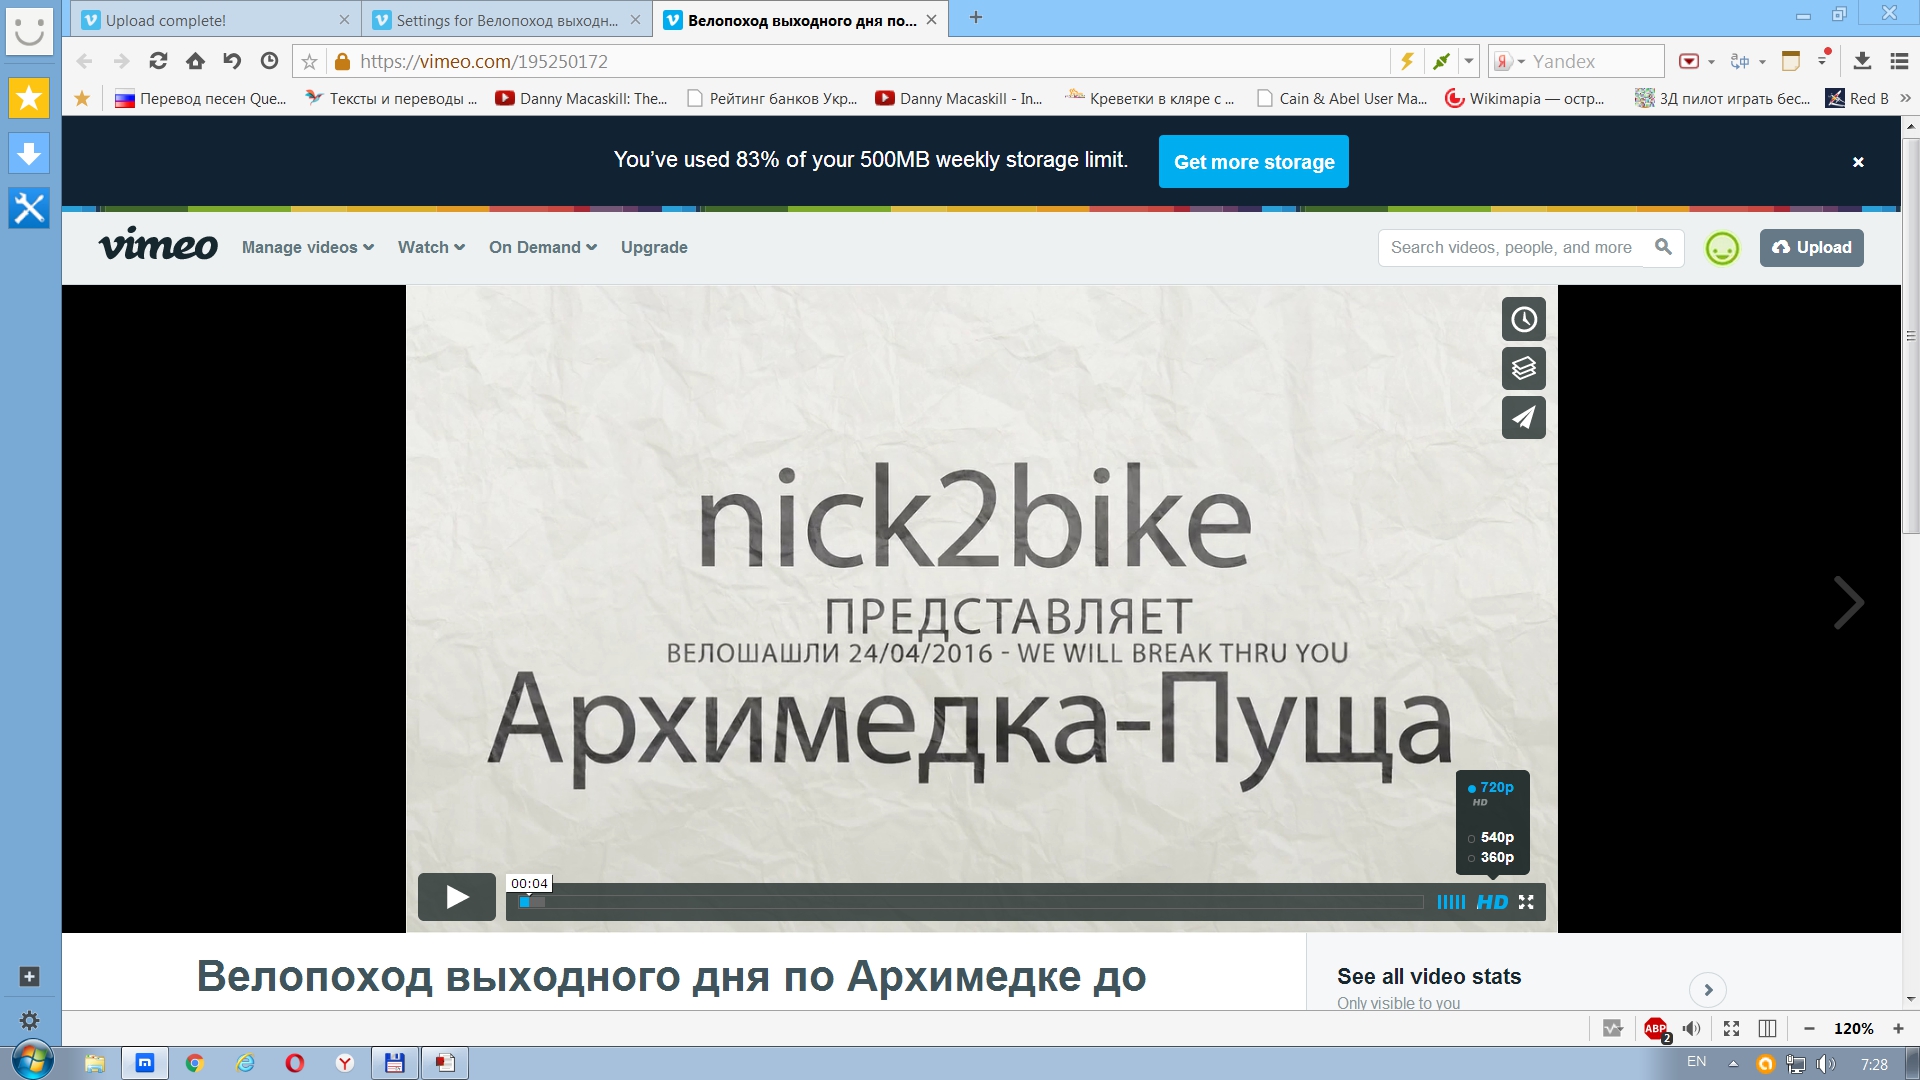Click the video progress bar

pos(970,902)
